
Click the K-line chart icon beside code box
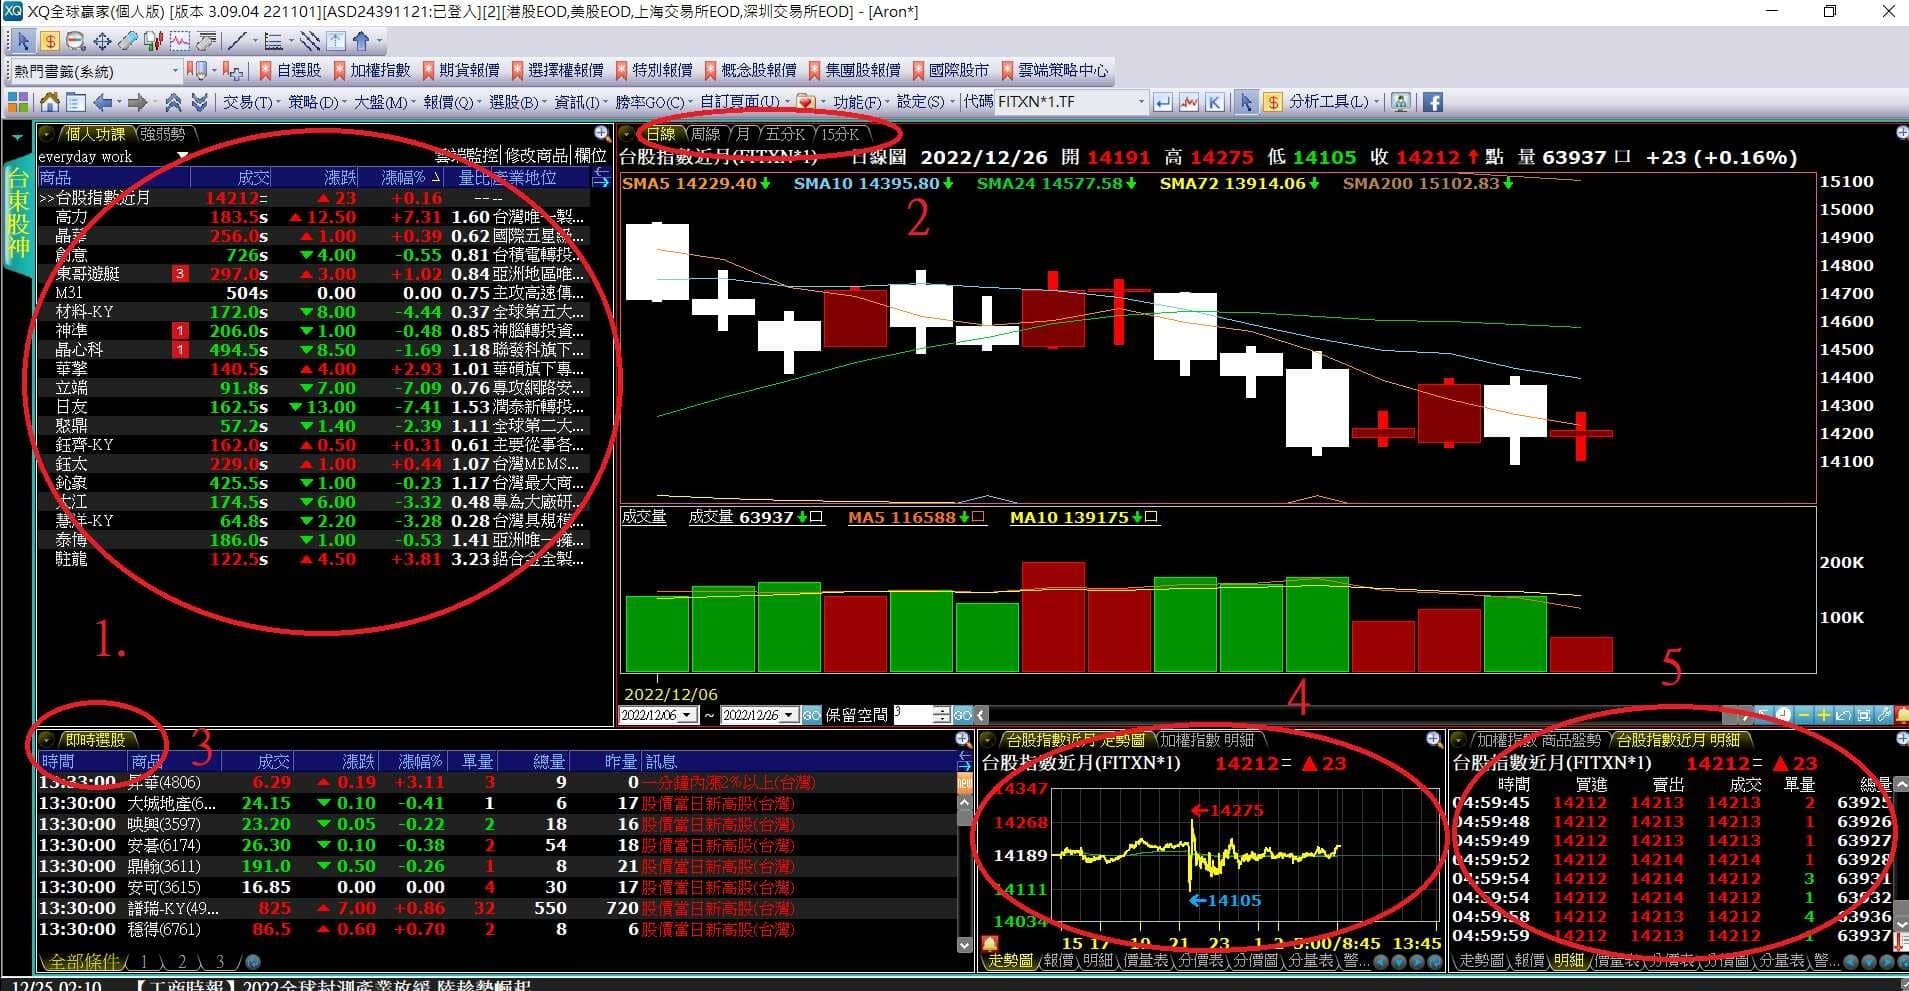tap(1214, 102)
